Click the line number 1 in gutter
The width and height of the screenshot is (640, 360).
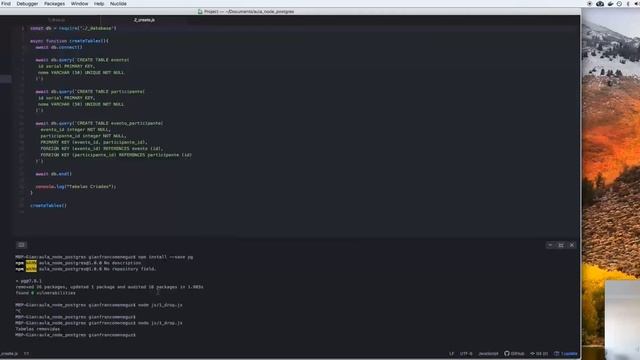point(22,29)
